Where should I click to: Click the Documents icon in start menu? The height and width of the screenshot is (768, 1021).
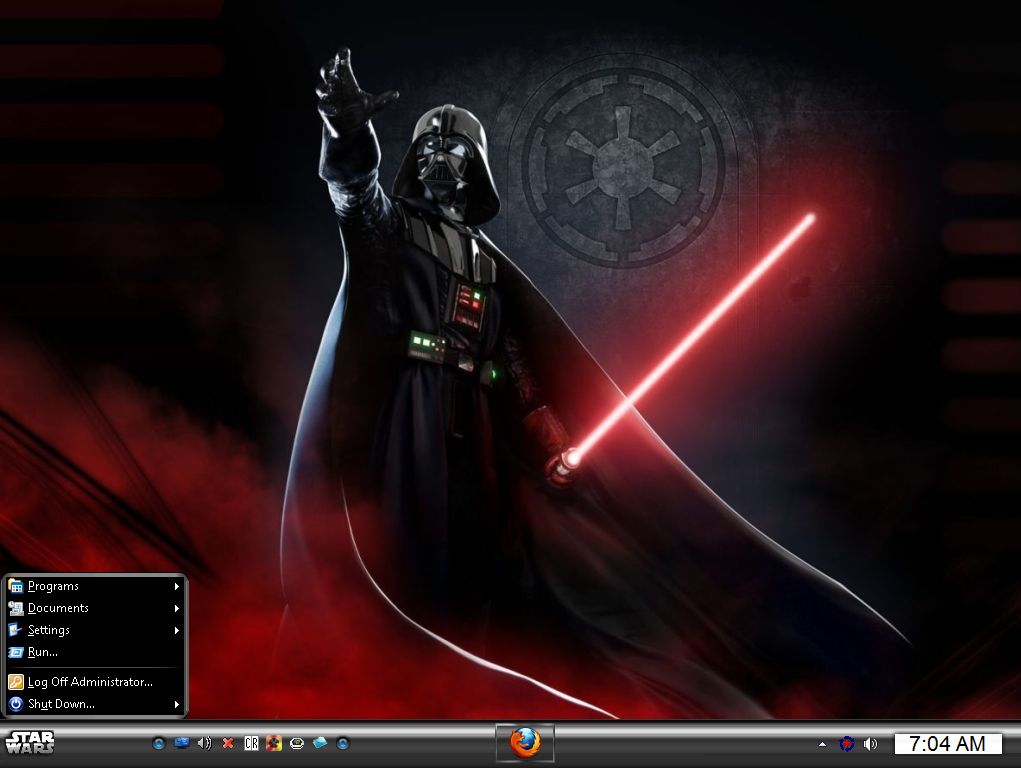tap(16, 608)
